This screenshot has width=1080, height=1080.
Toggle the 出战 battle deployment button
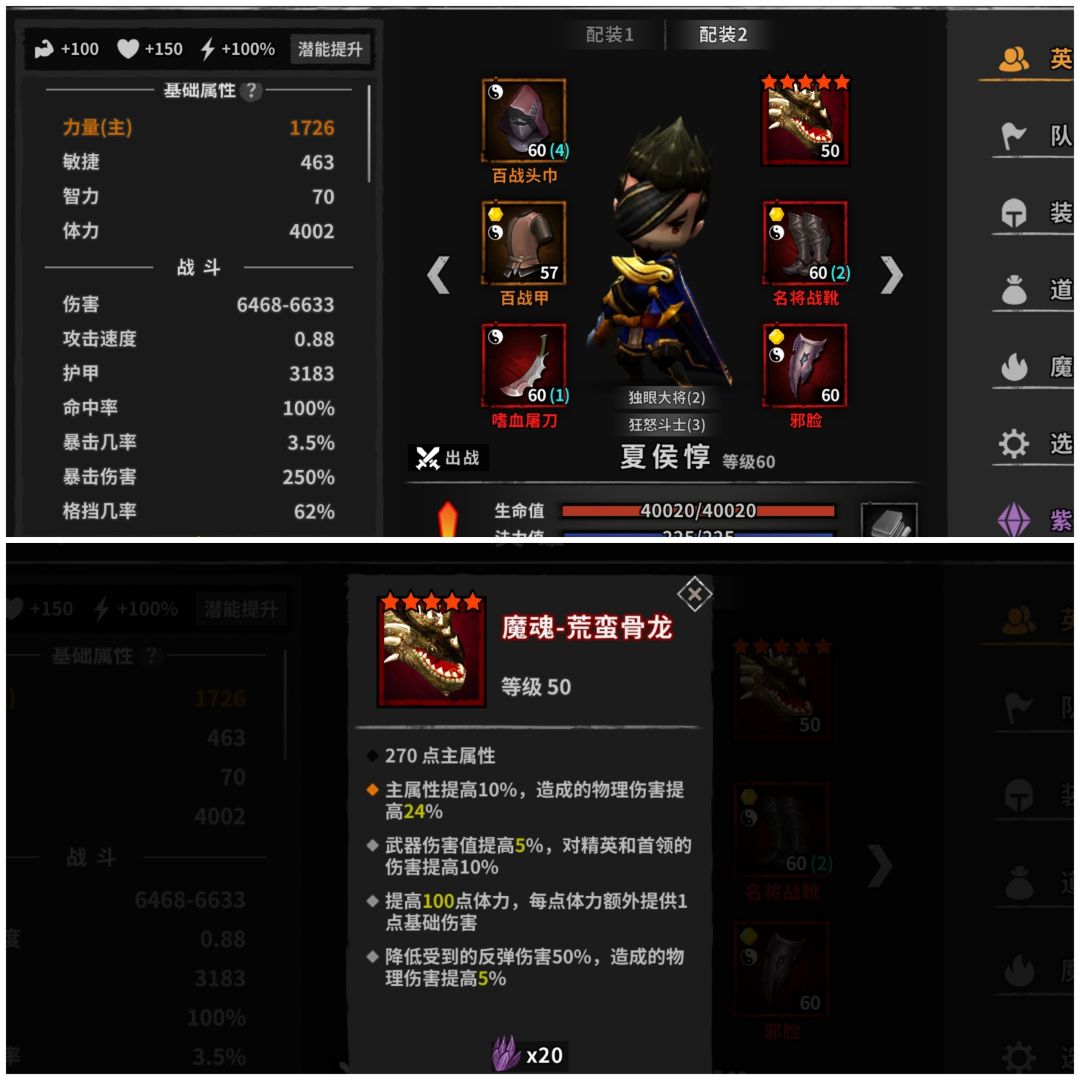[x=448, y=458]
